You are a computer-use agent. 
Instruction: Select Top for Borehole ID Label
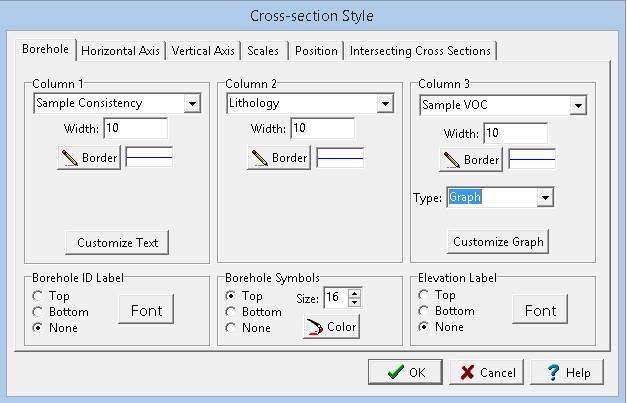[39, 296]
